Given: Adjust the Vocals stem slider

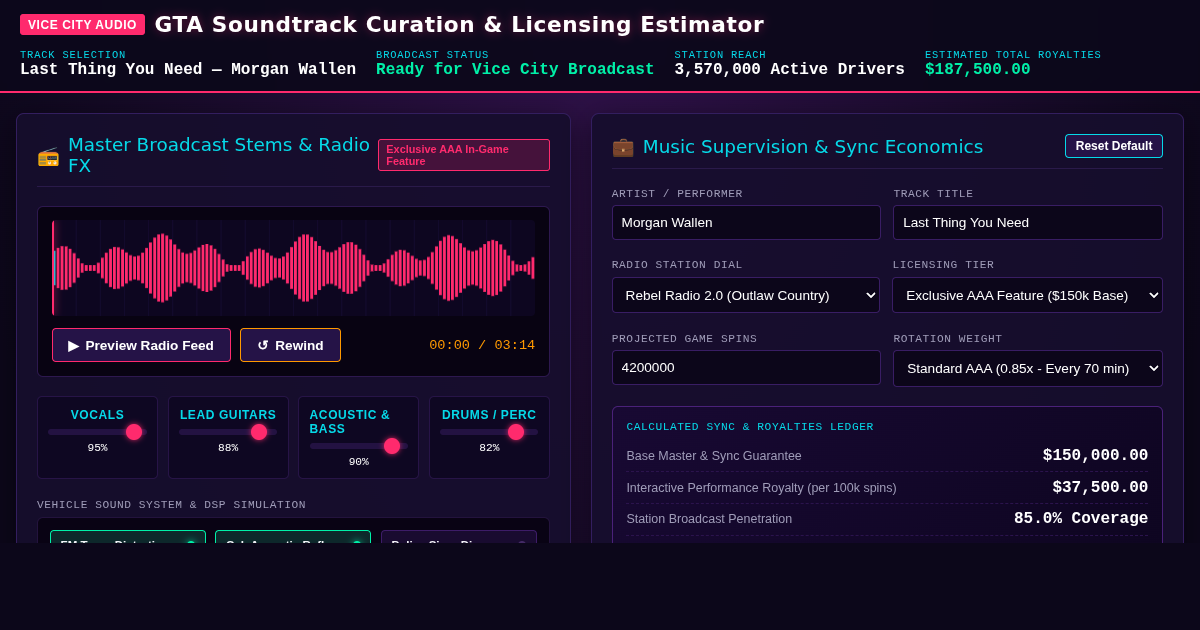Looking at the screenshot, I should [97, 432].
